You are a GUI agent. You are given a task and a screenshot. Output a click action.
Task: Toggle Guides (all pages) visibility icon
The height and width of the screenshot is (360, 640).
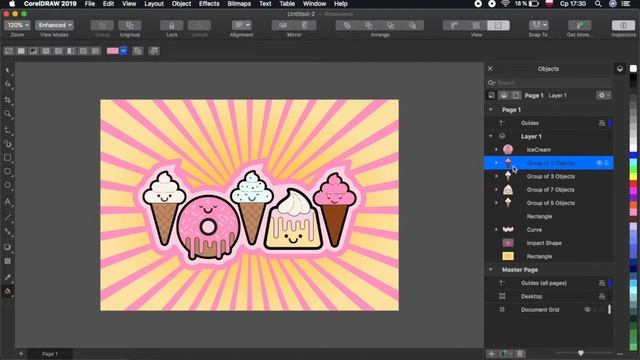[x=602, y=283]
